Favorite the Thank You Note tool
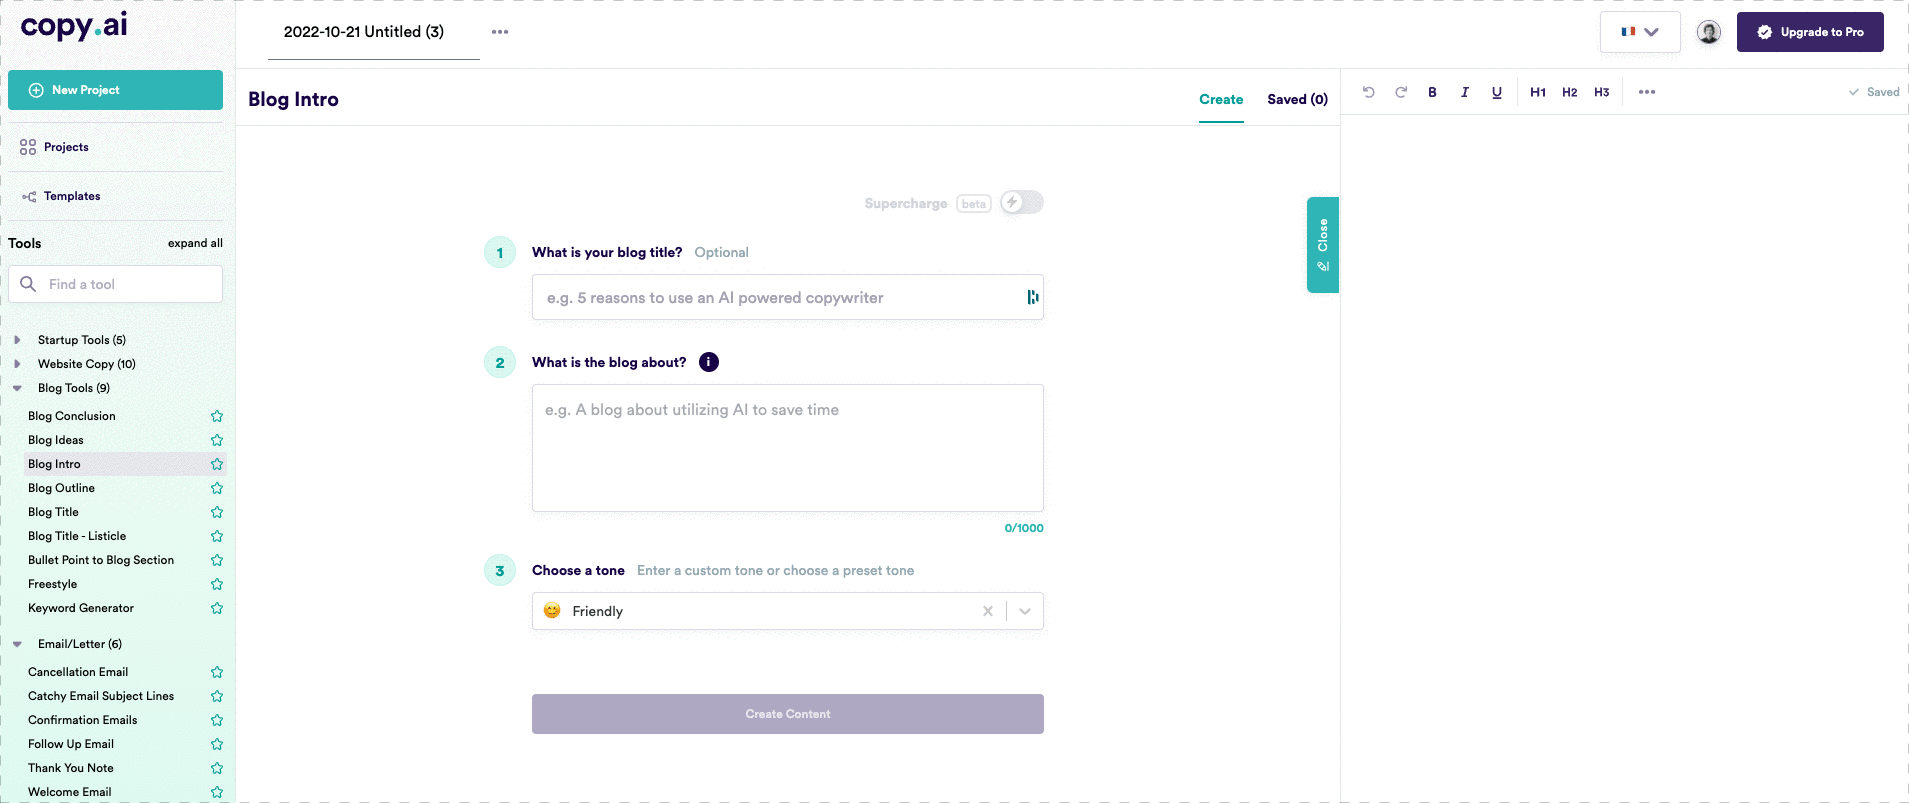The image size is (1909, 803). click(217, 768)
